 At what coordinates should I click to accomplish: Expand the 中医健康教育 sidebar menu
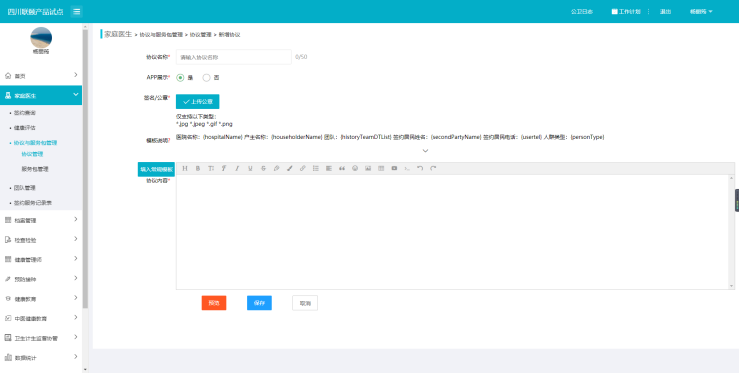point(41,318)
